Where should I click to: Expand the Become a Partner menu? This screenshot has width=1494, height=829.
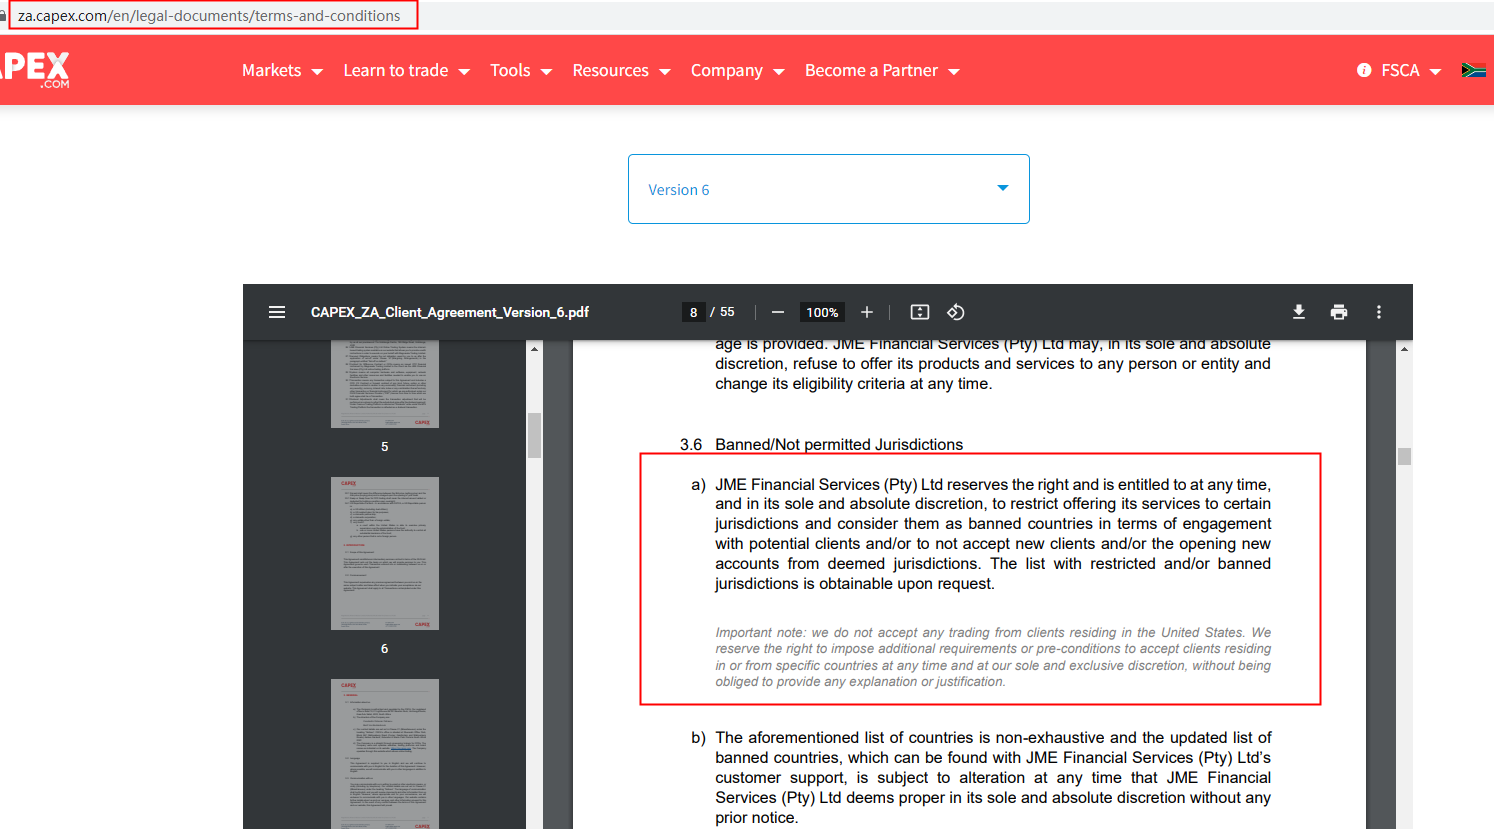click(x=882, y=71)
